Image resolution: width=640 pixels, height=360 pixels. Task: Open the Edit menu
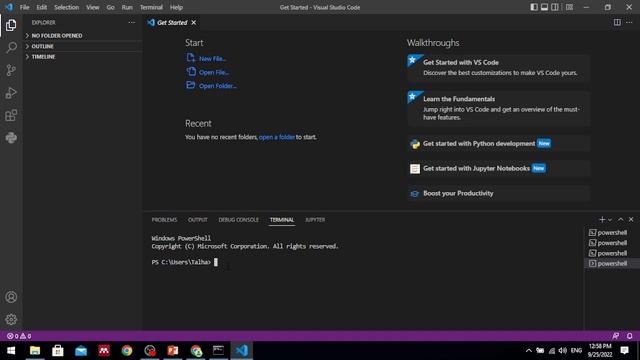point(42,7)
